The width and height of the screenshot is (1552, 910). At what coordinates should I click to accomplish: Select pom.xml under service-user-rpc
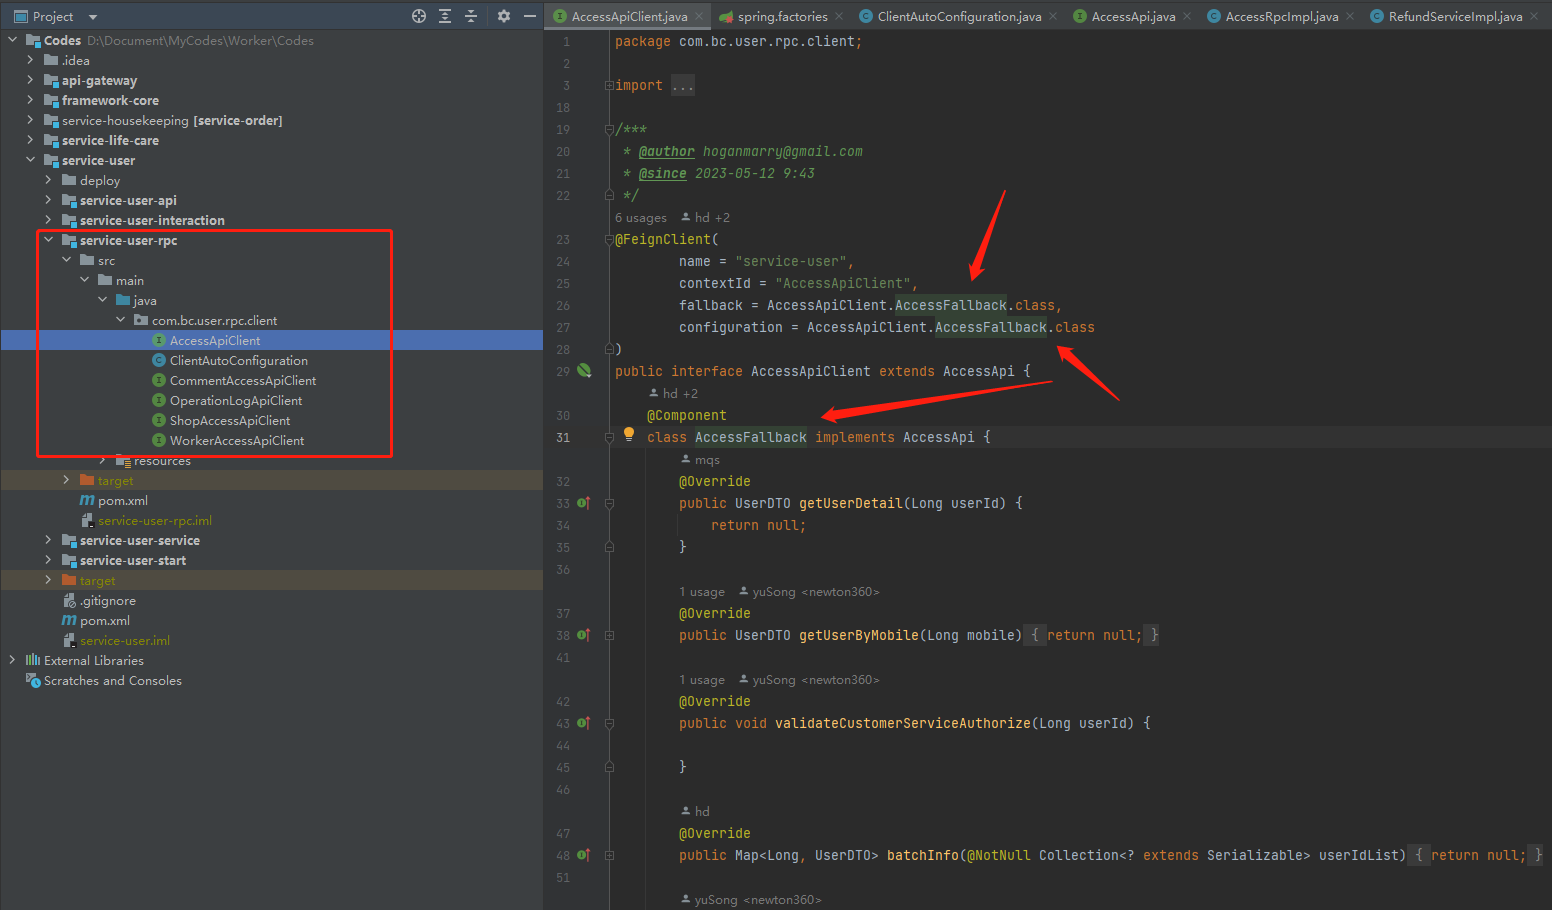123,501
